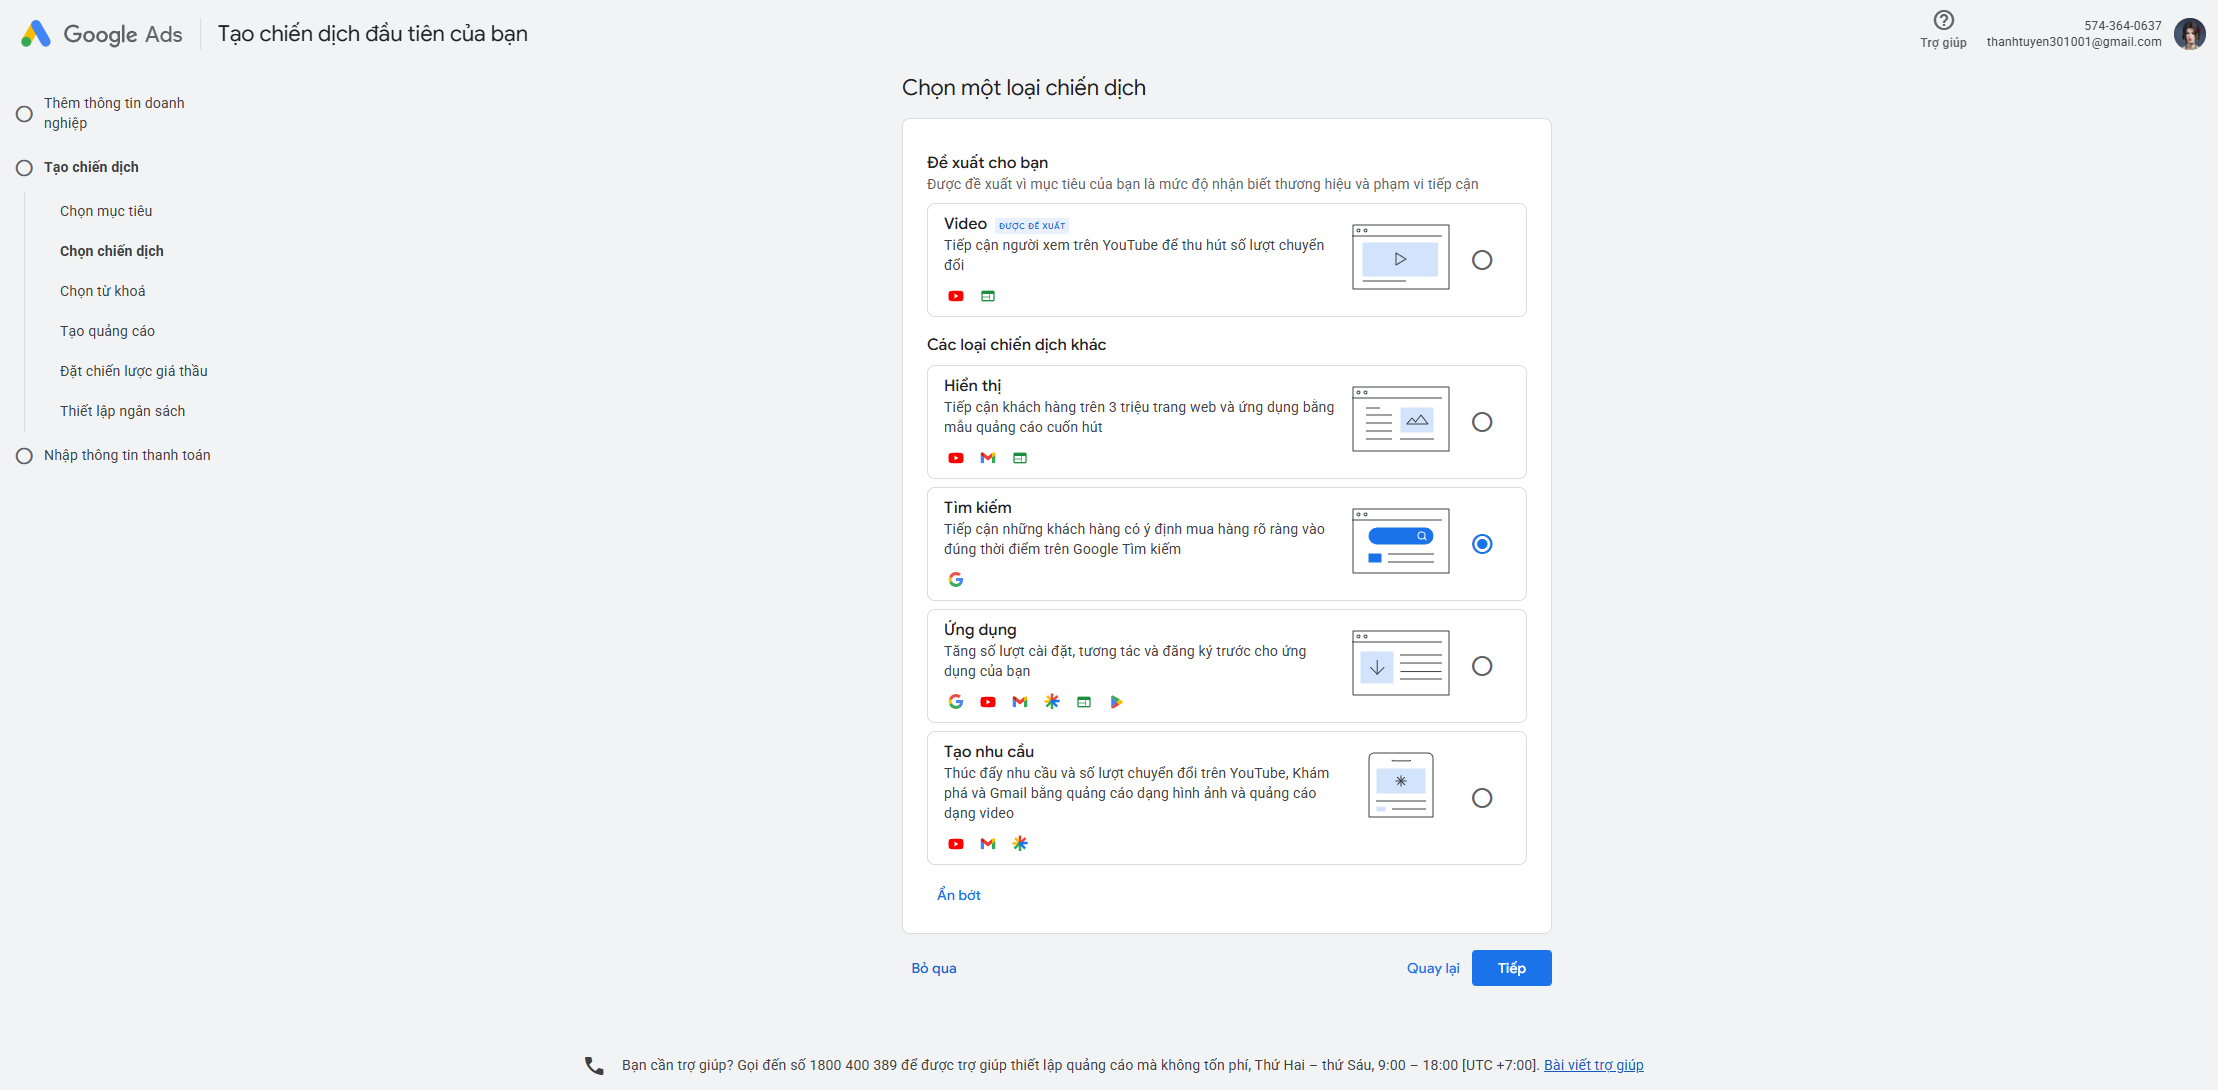Click Google Play icon in Ứng dụng card
The image size is (2218, 1090).
click(x=1116, y=702)
